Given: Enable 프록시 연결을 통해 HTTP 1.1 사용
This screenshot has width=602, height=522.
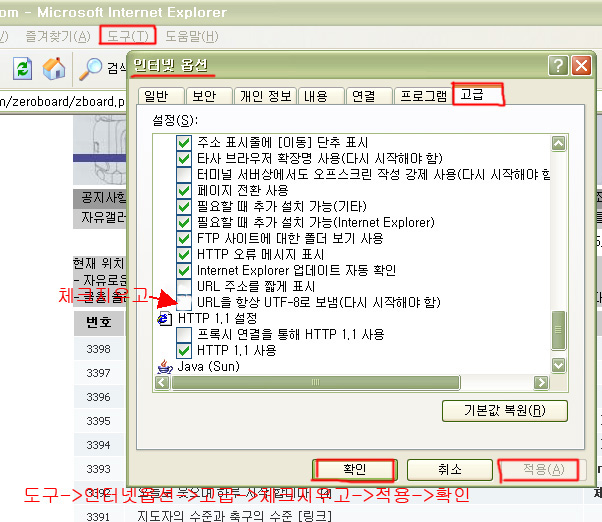Looking at the screenshot, I should point(184,335).
